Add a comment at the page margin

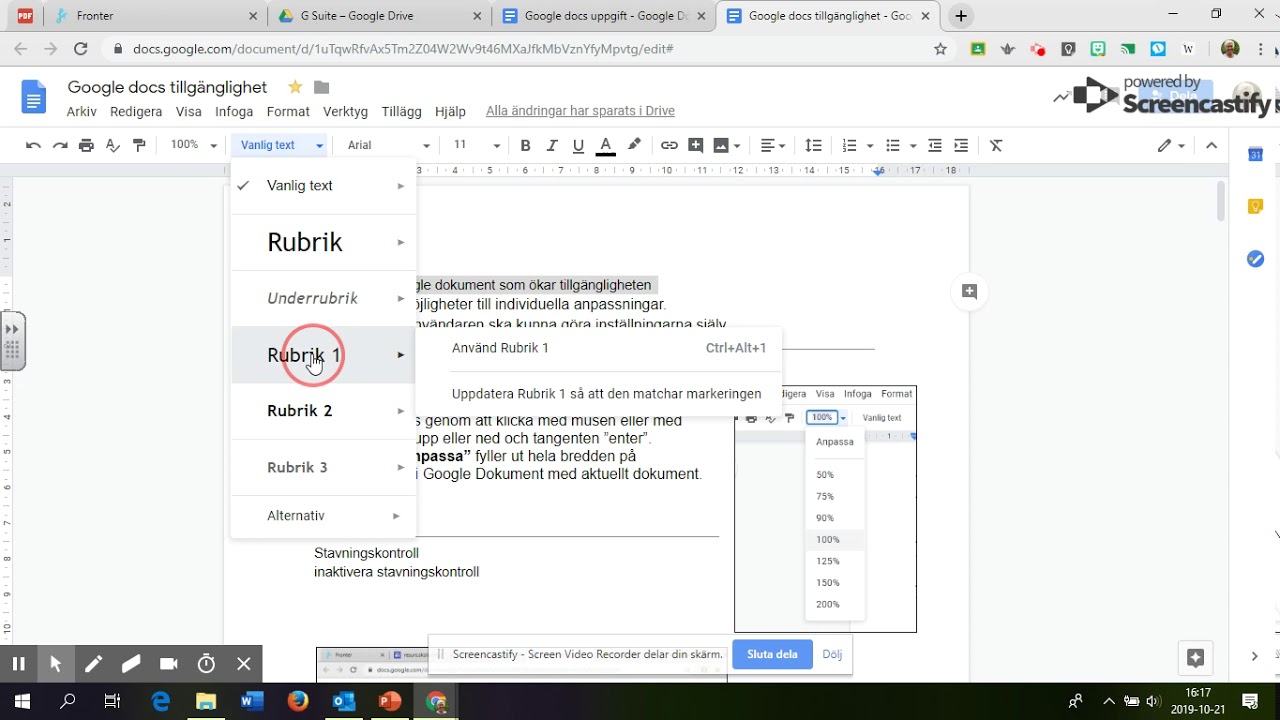point(969,291)
